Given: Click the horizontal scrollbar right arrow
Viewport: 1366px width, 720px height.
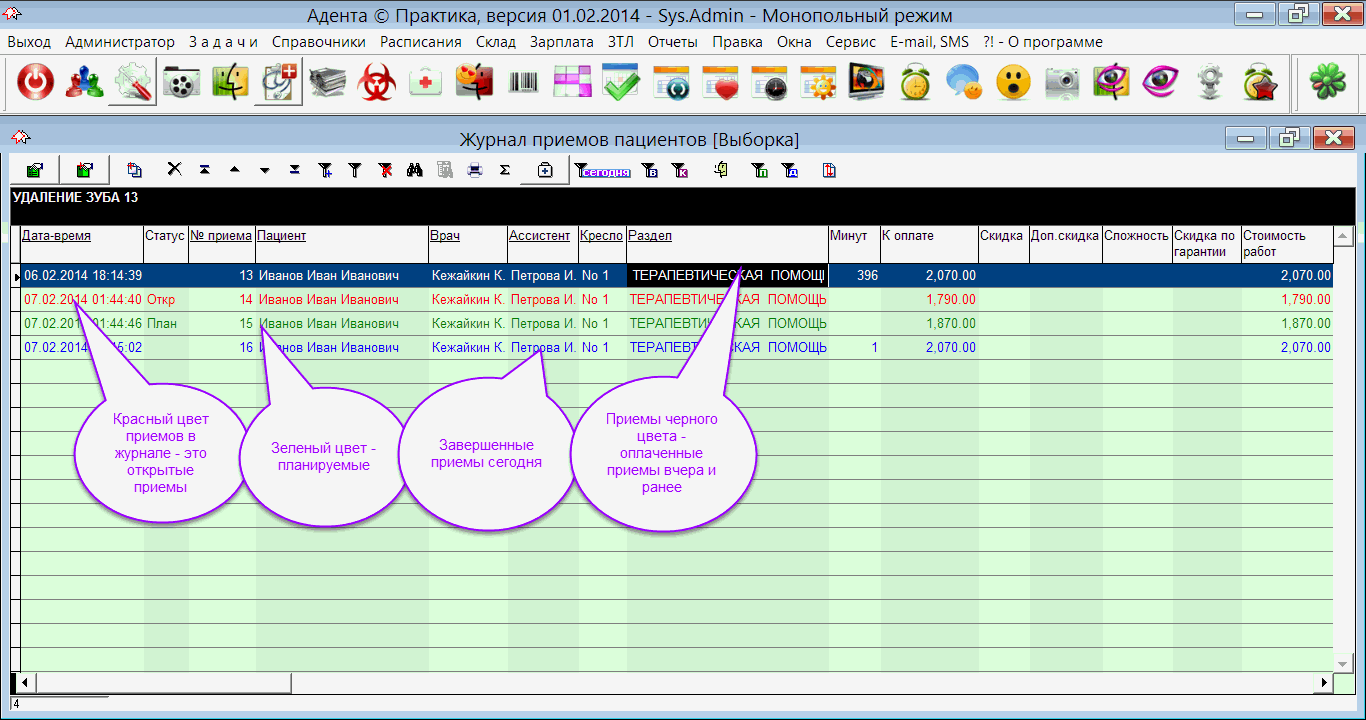Looking at the screenshot, I should pos(1324,682).
